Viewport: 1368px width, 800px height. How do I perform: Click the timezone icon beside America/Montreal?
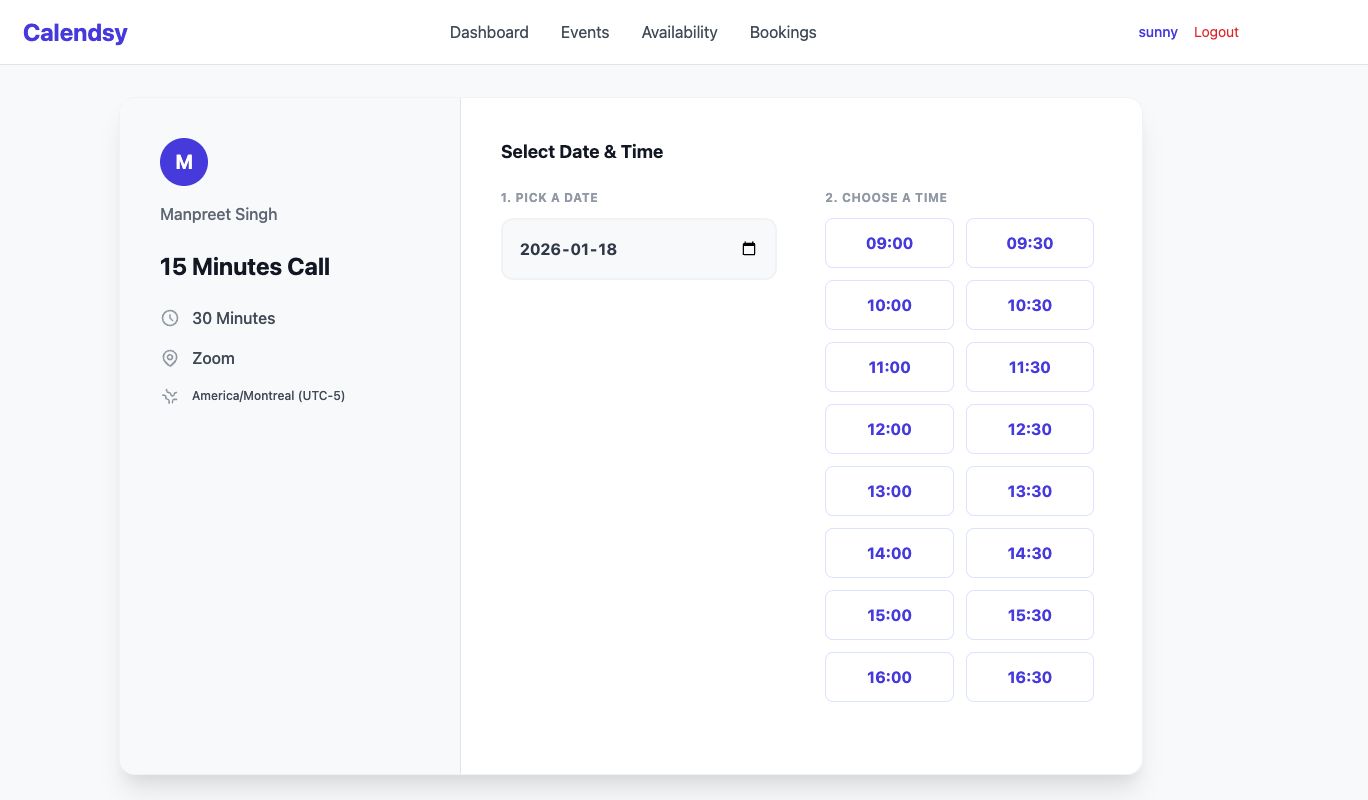(x=170, y=396)
